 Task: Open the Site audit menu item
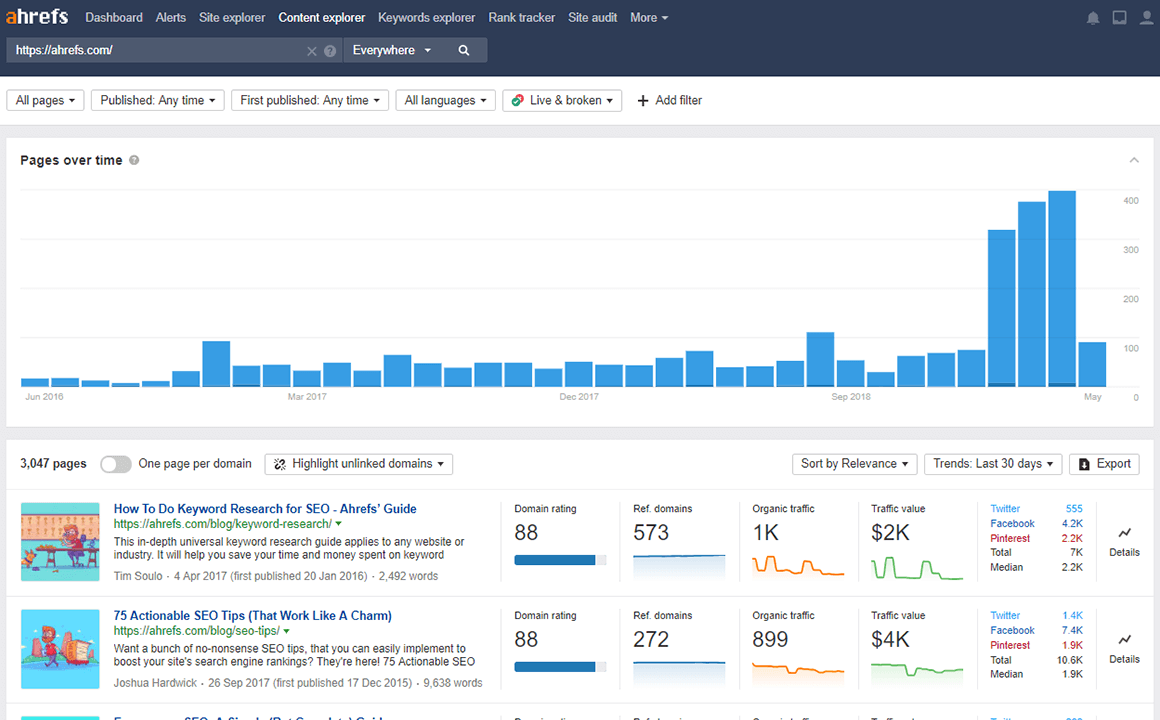[593, 18]
